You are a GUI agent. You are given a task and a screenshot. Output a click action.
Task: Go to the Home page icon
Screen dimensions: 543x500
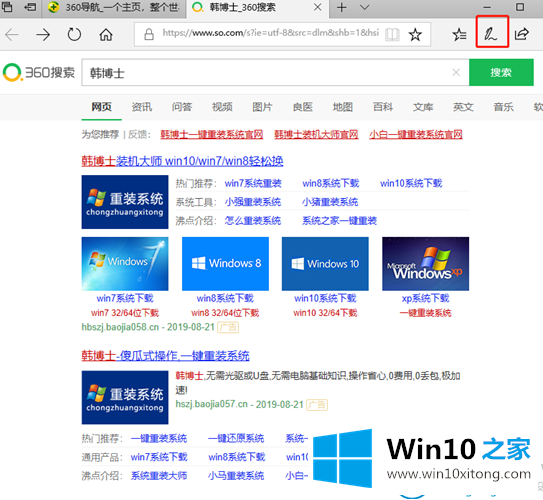(x=106, y=35)
